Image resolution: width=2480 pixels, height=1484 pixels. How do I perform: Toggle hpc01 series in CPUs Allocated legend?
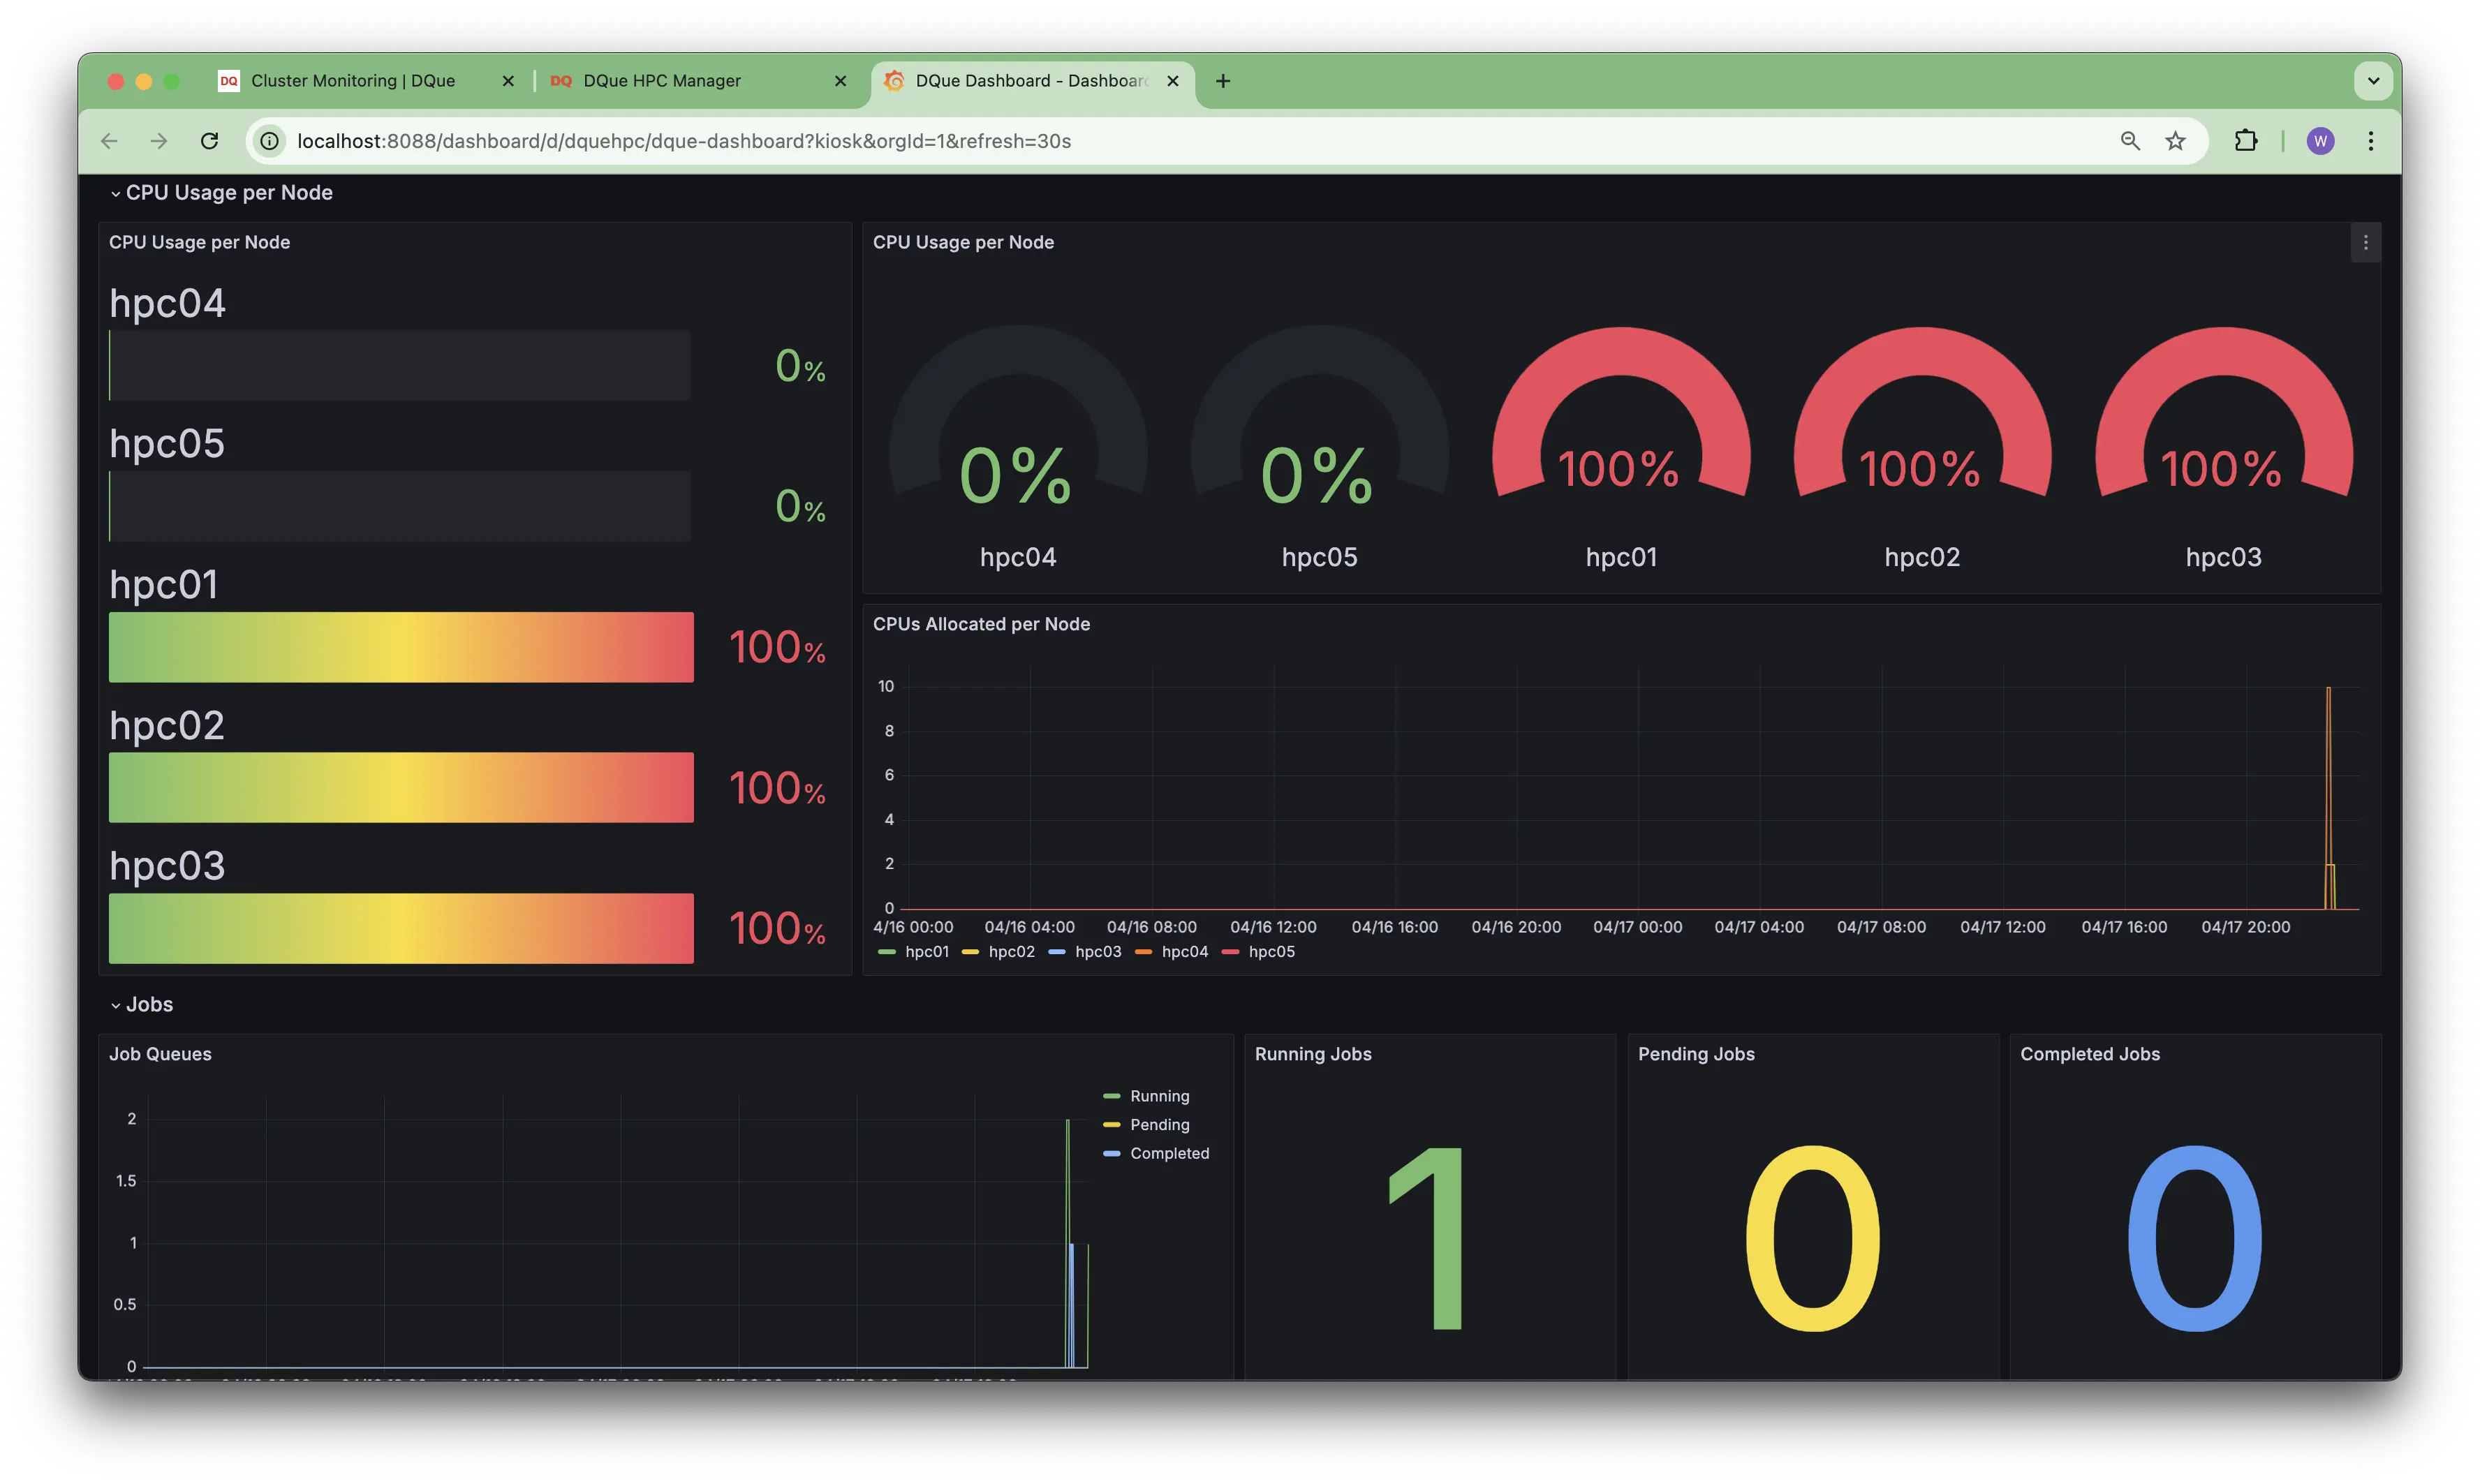[x=926, y=952]
